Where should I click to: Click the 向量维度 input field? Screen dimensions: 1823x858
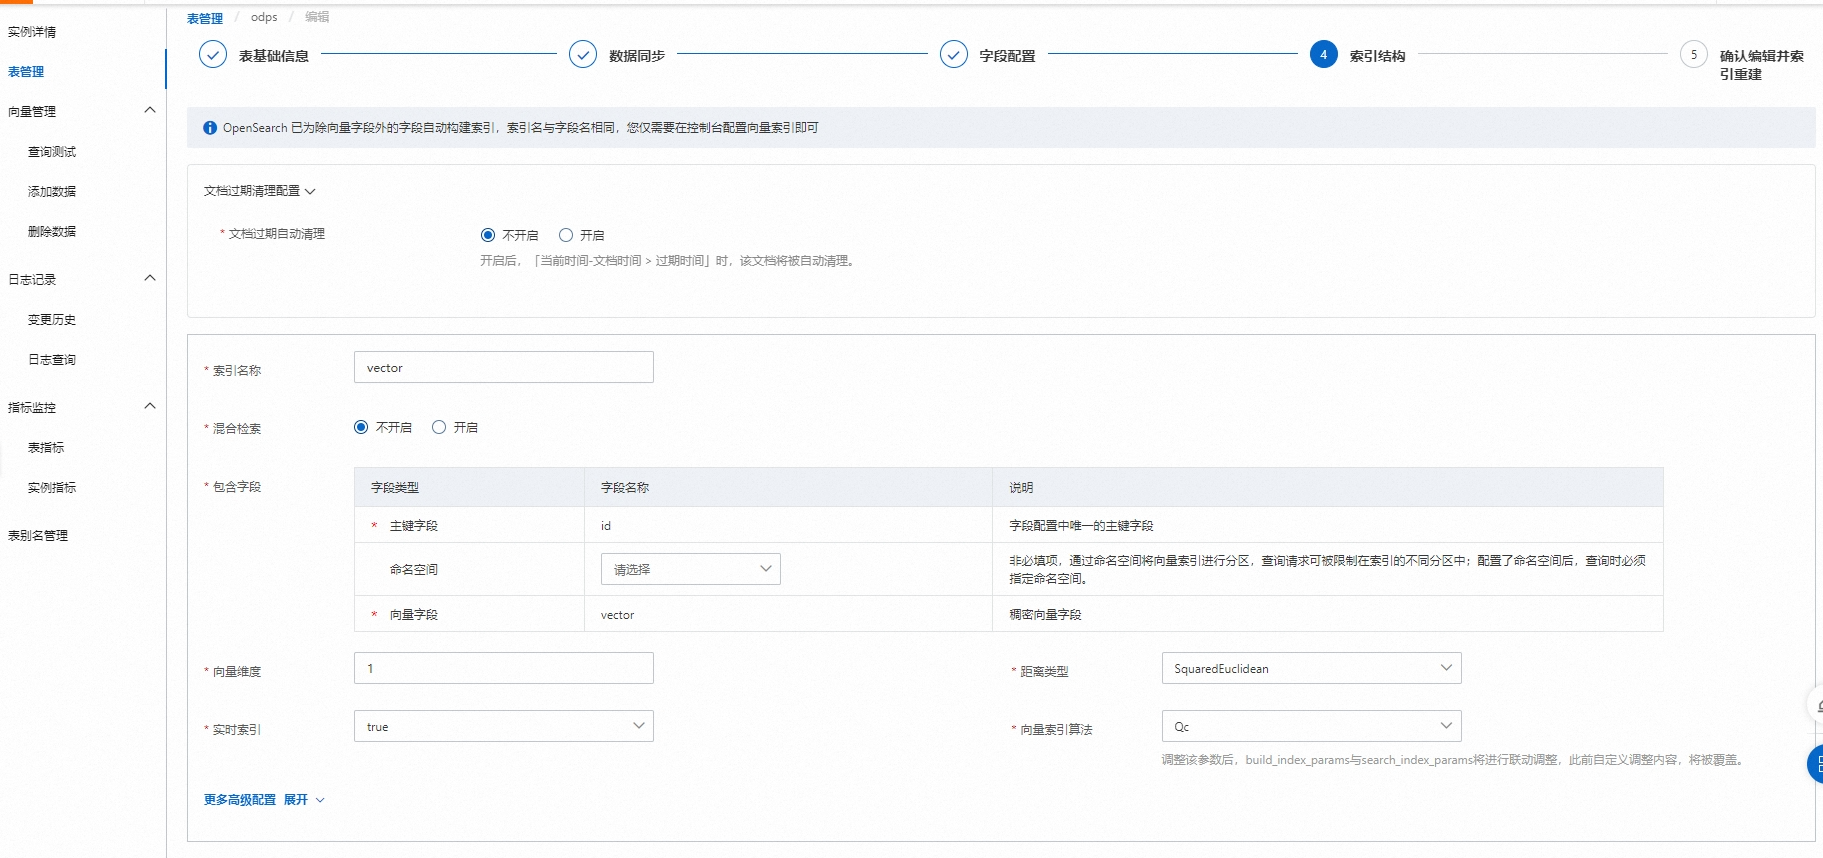[x=504, y=668]
